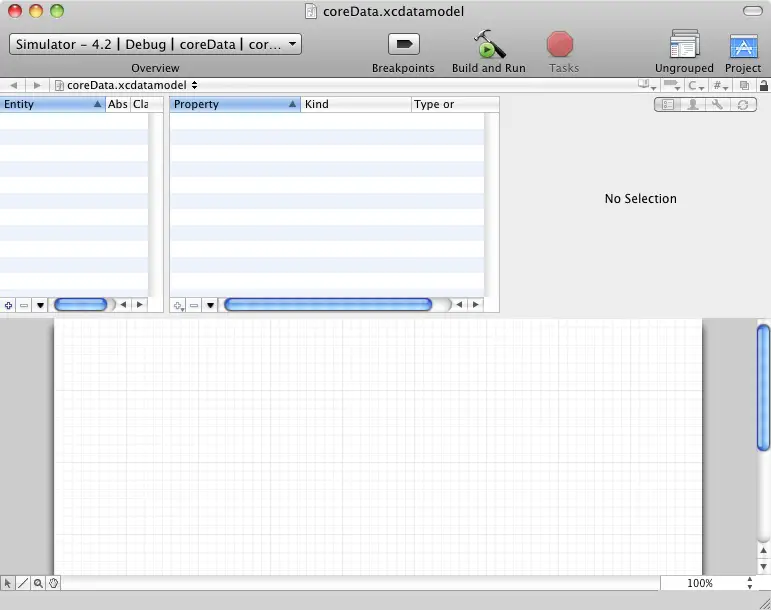Click the diagram vertical scrollbar thumb
The width and height of the screenshot is (771, 610).
coord(764,387)
